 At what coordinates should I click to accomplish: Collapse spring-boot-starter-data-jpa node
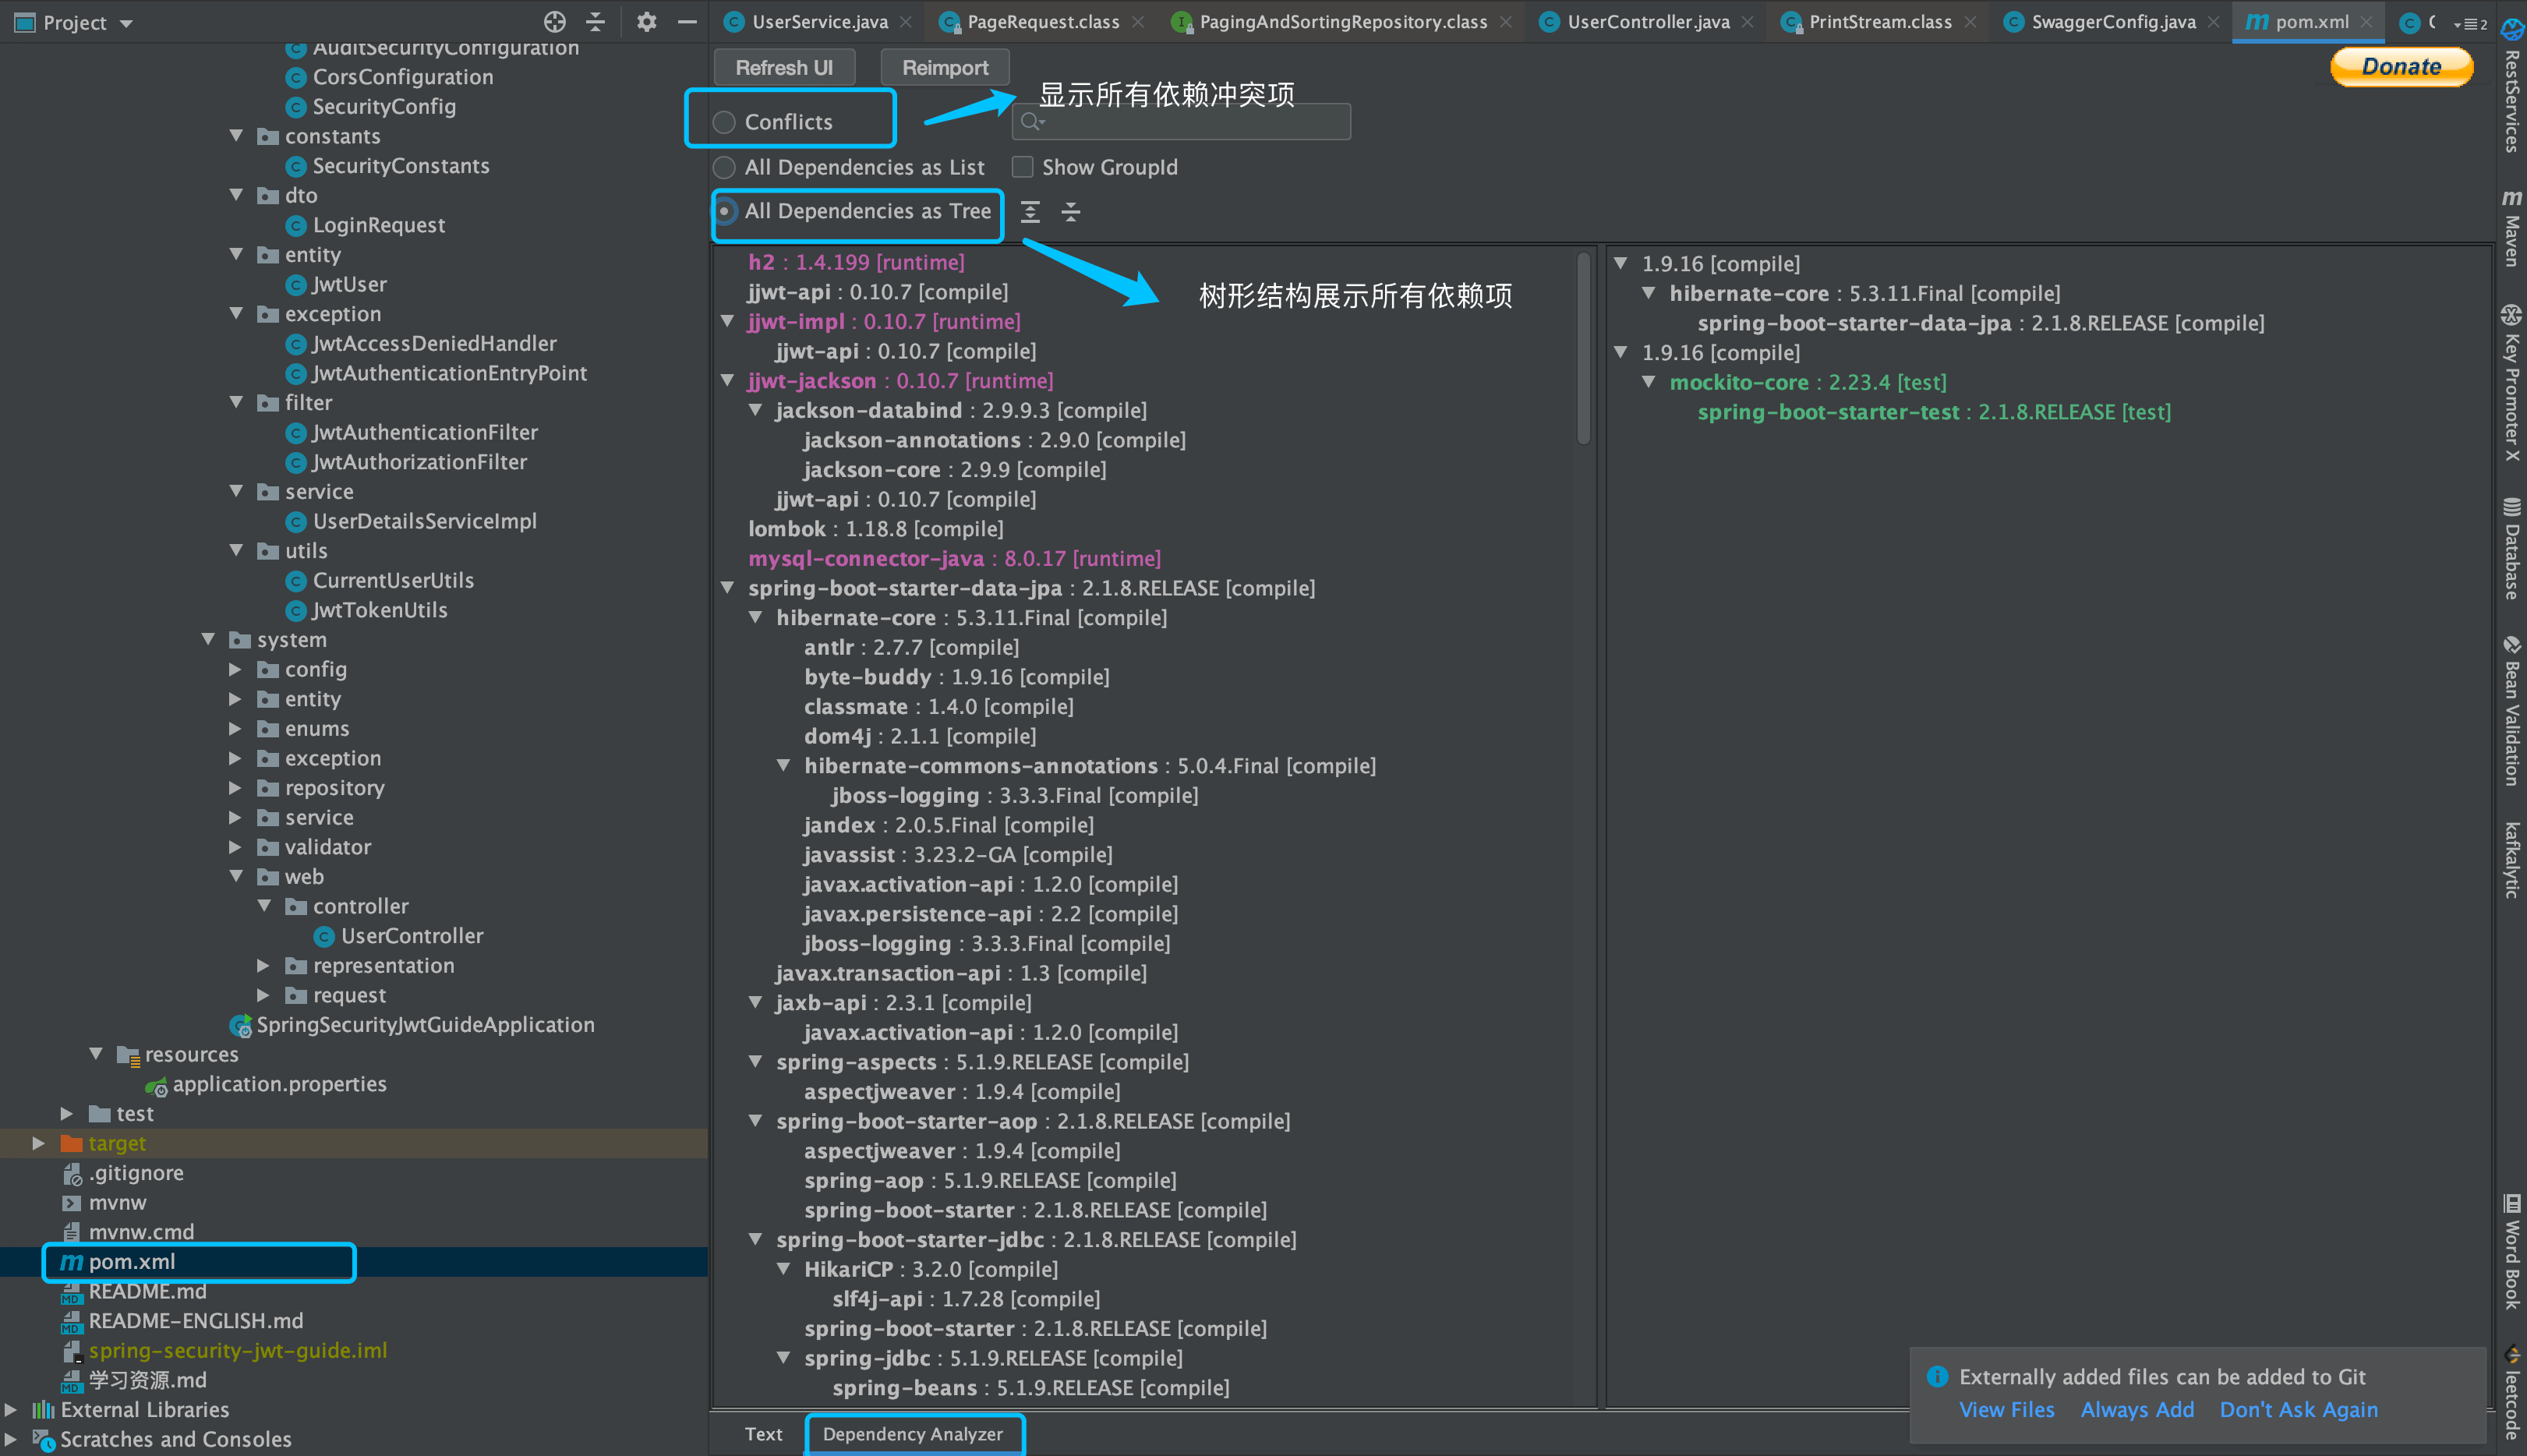pos(728,588)
